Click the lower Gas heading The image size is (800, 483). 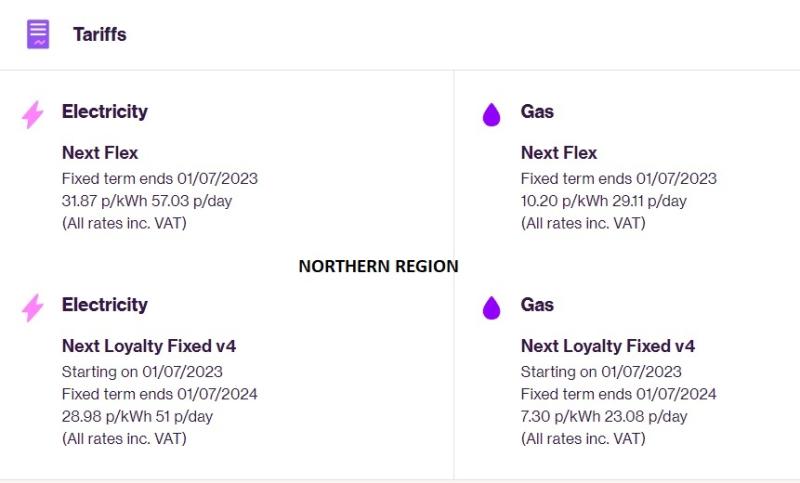click(537, 304)
